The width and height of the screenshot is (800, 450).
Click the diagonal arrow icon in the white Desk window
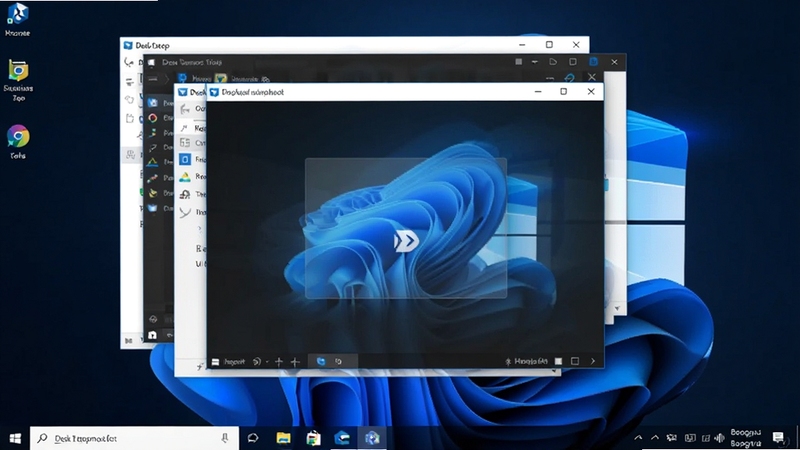pos(184,128)
